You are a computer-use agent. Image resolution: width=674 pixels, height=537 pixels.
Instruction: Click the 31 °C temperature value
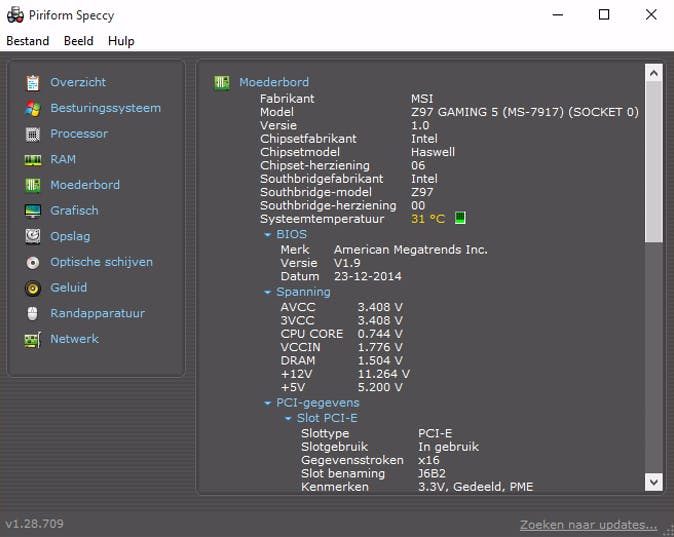tap(428, 219)
